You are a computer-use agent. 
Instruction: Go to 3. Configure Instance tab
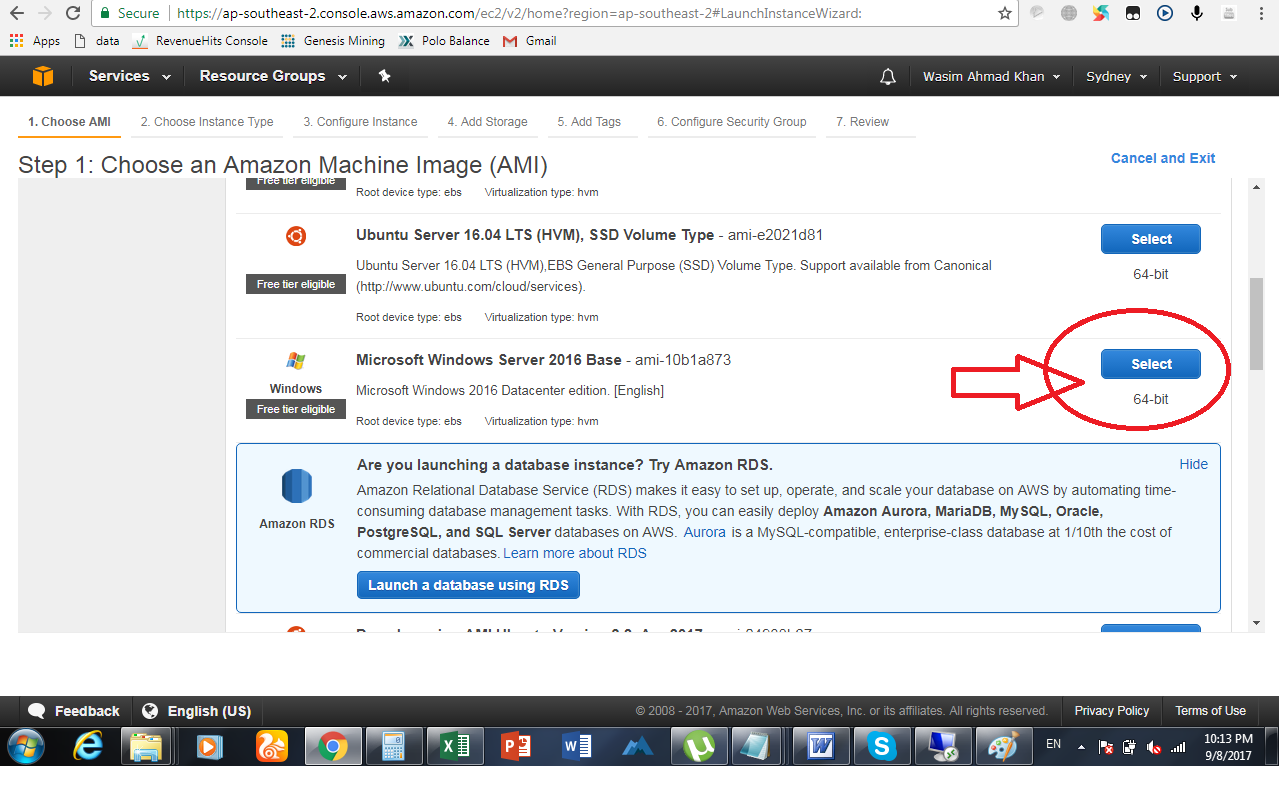pos(360,122)
